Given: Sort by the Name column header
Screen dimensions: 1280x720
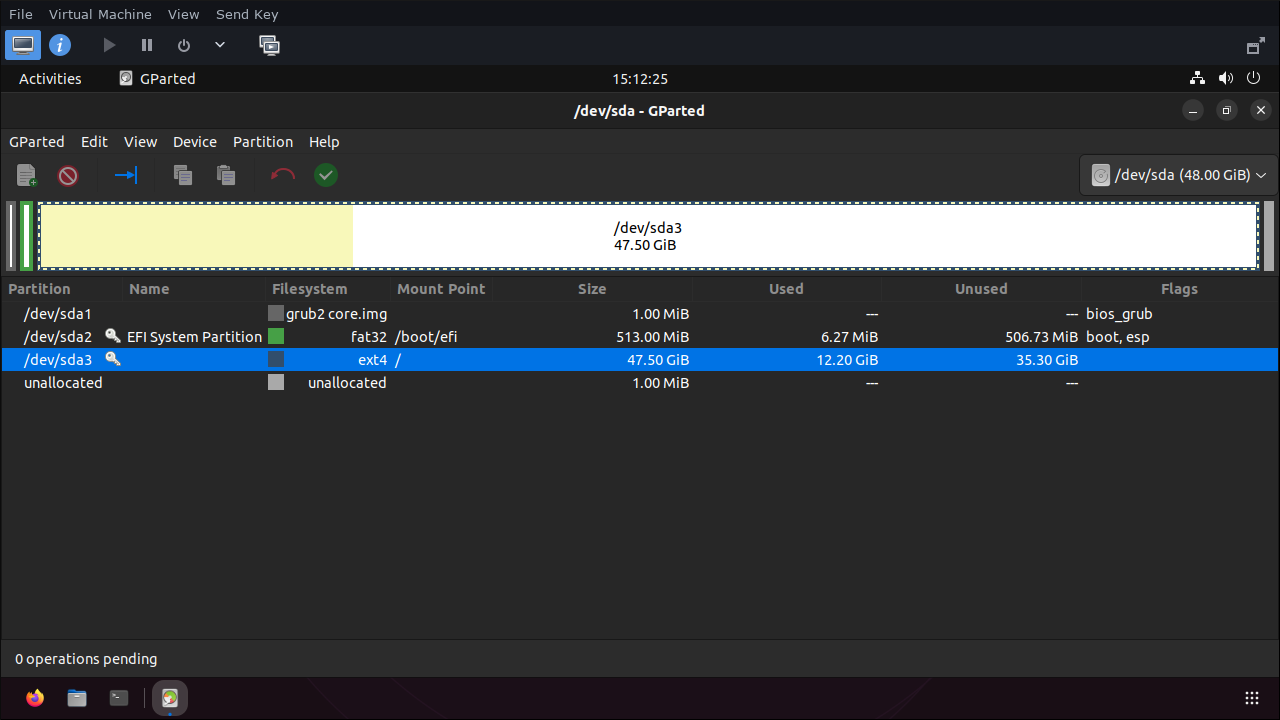Looking at the screenshot, I should point(196,289).
